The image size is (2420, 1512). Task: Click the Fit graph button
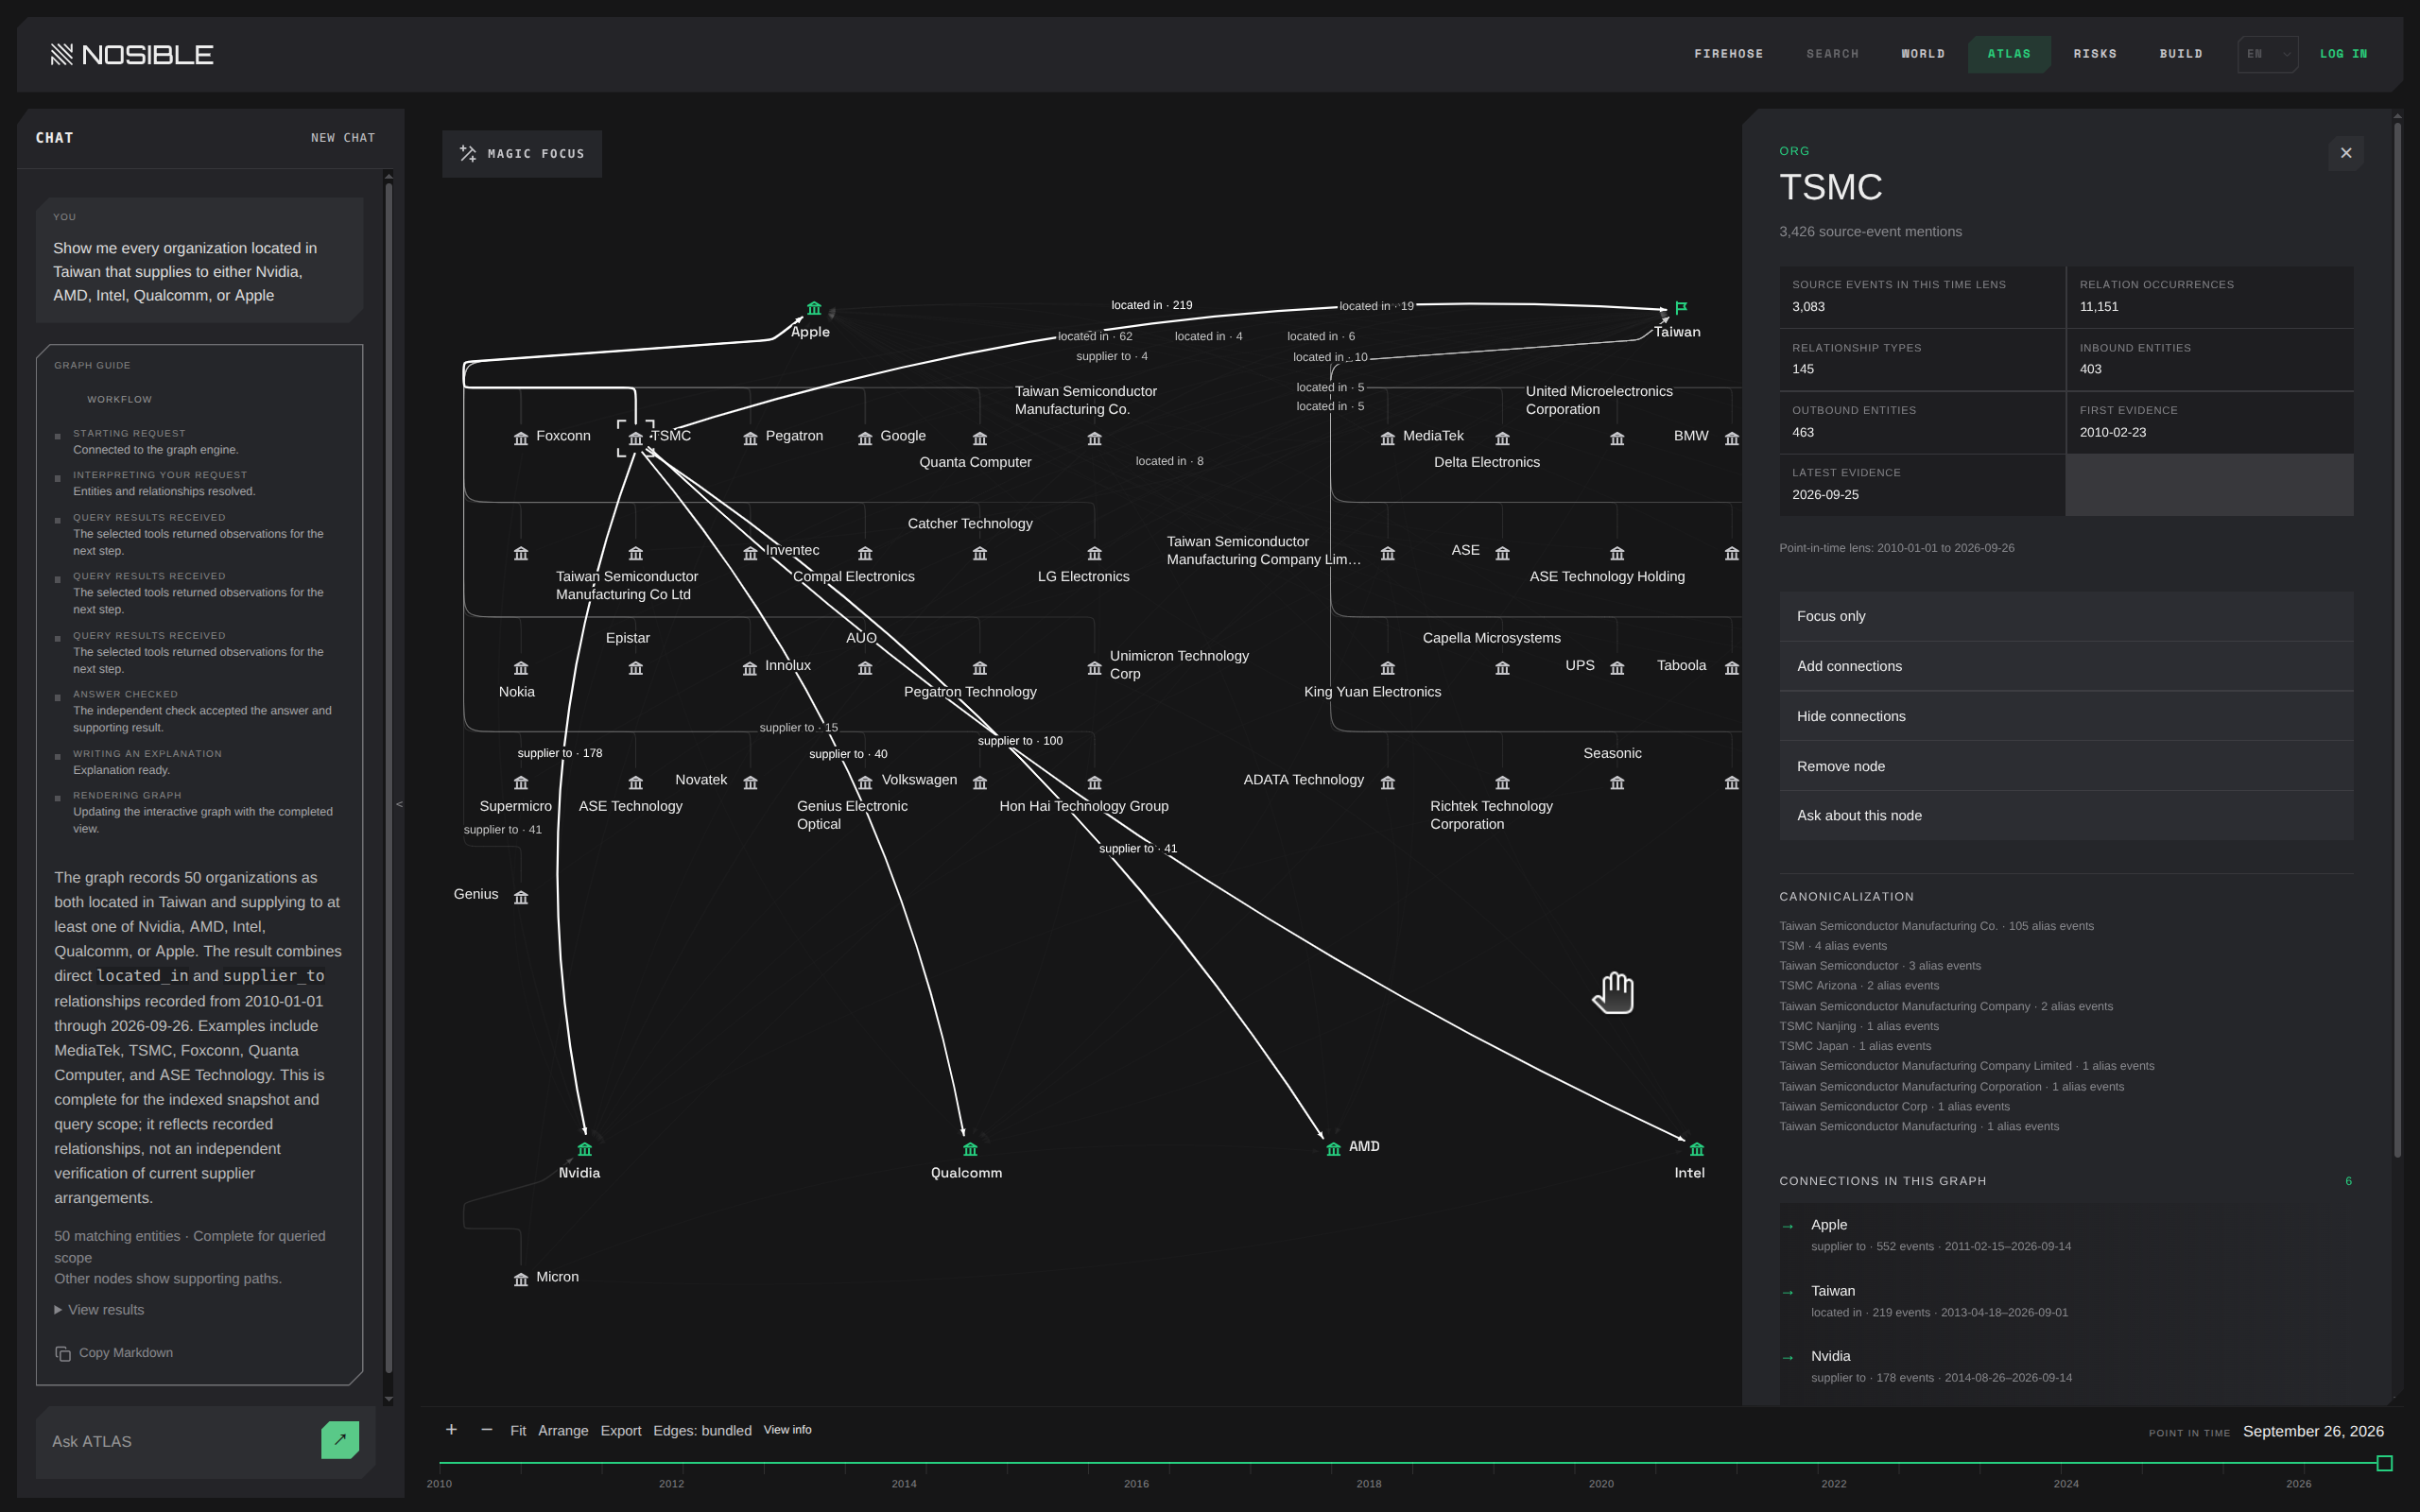click(518, 1431)
